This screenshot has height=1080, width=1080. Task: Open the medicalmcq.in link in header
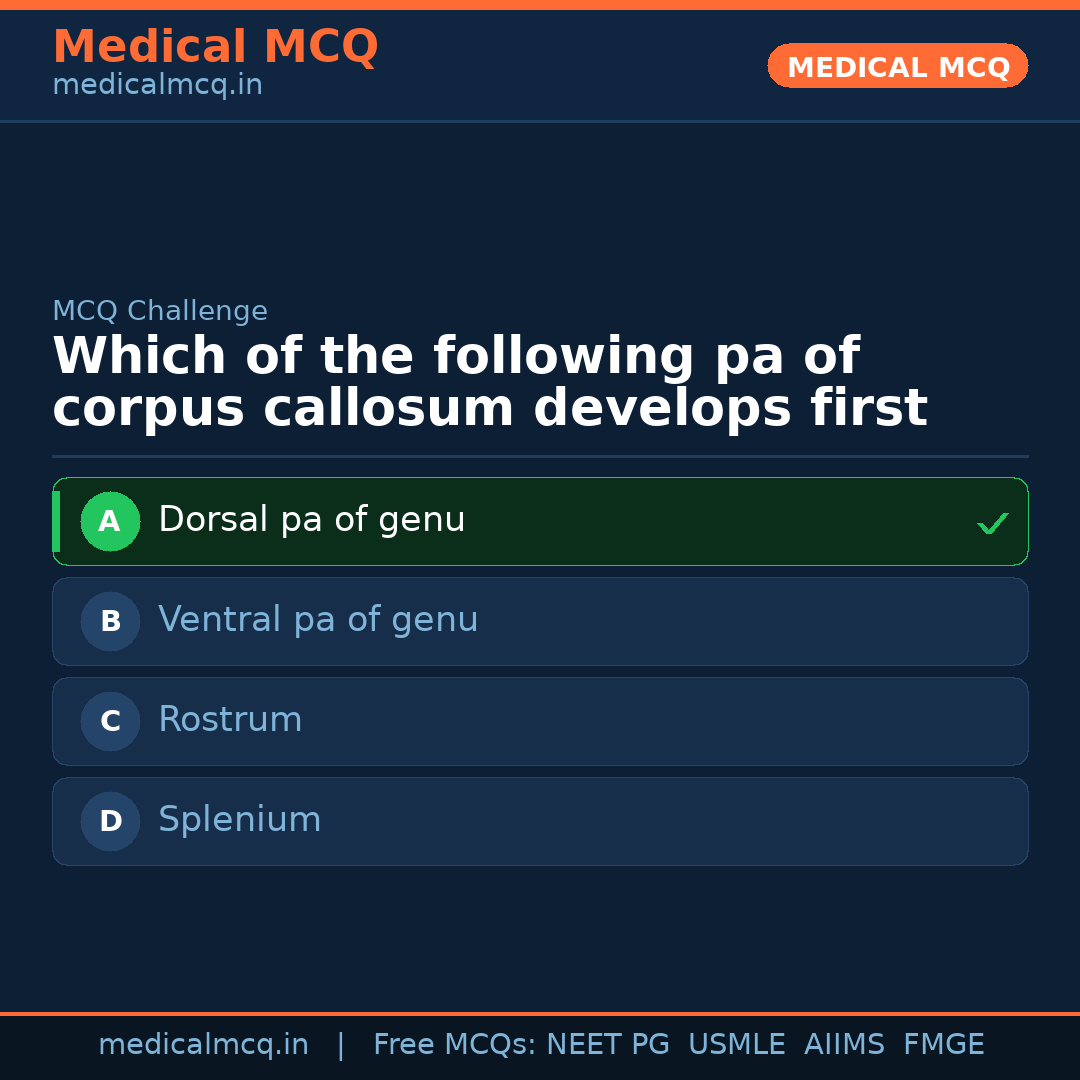(x=157, y=85)
